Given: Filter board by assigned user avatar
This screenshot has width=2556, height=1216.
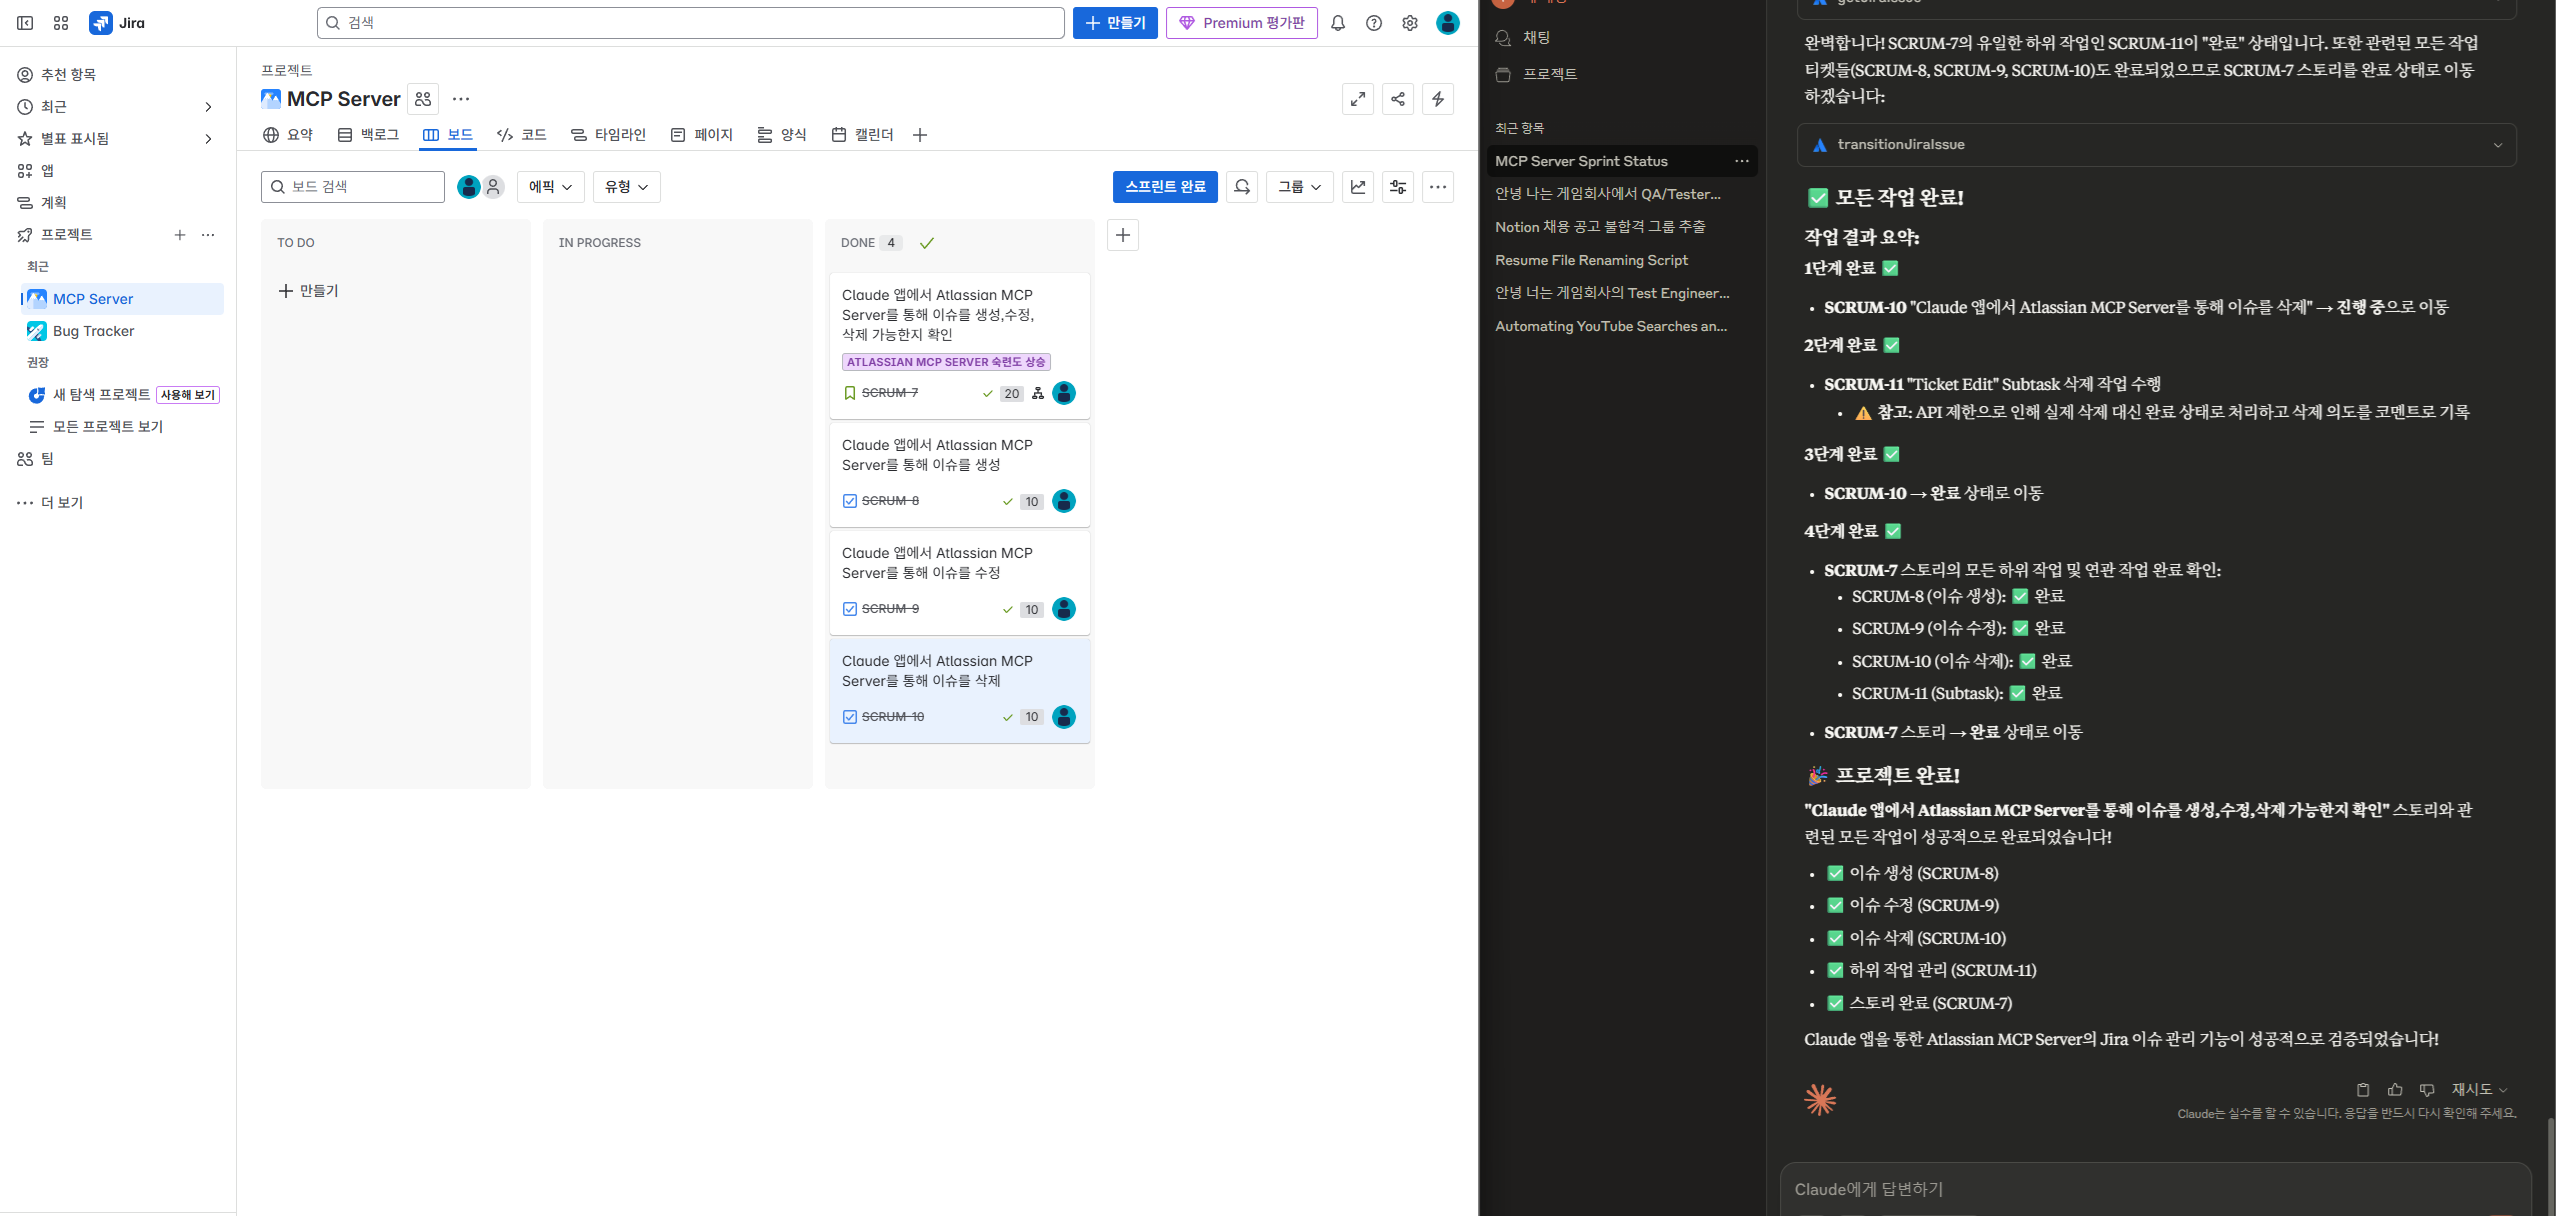Looking at the screenshot, I should [x=468, y=187].
